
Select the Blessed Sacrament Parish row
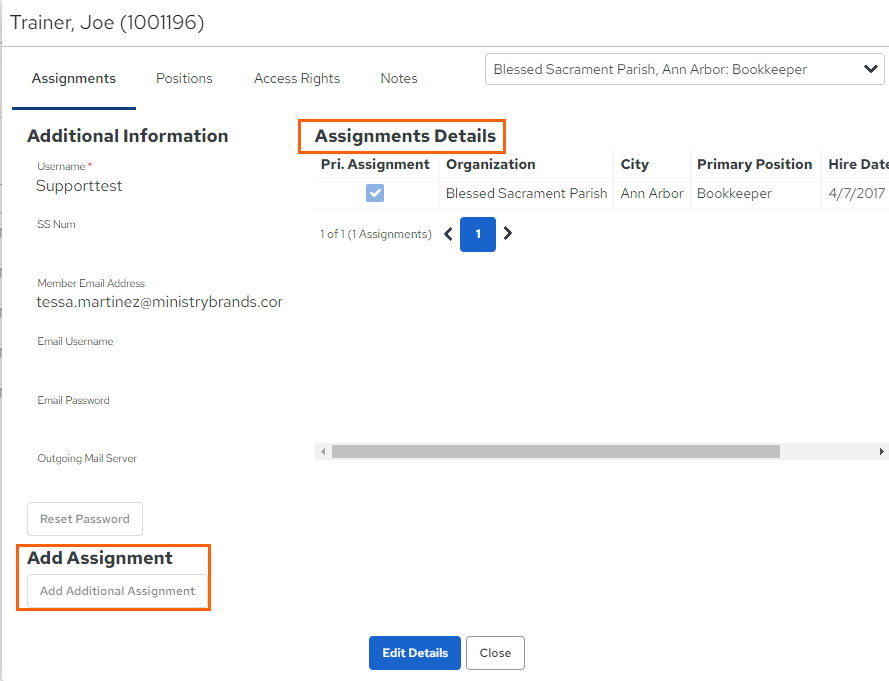point(602,193)
